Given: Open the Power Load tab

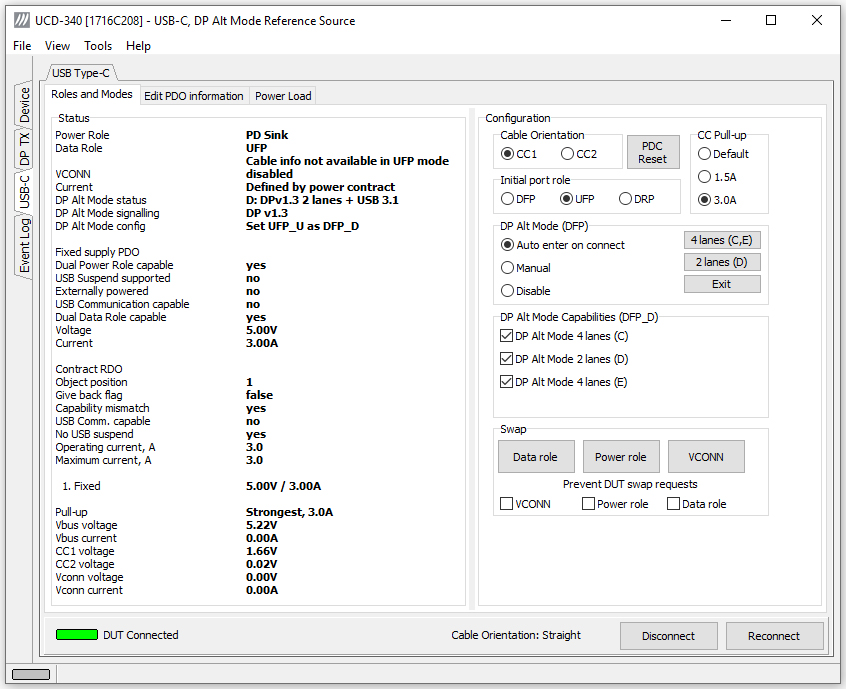Looking at the screenshot, I should coord(283,95).
